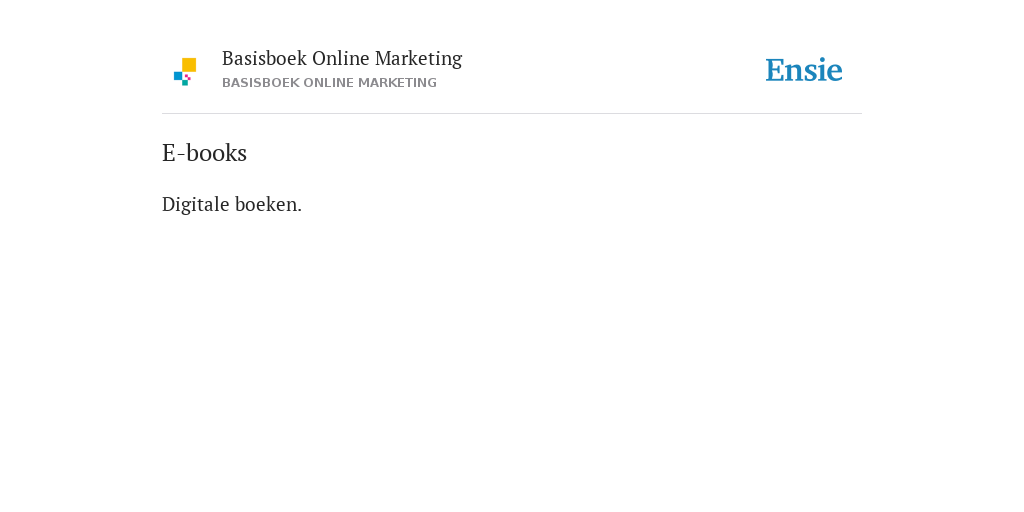1024x512 pixels.
Task: Click the yellow square in the logo
Action: [189, 65]
